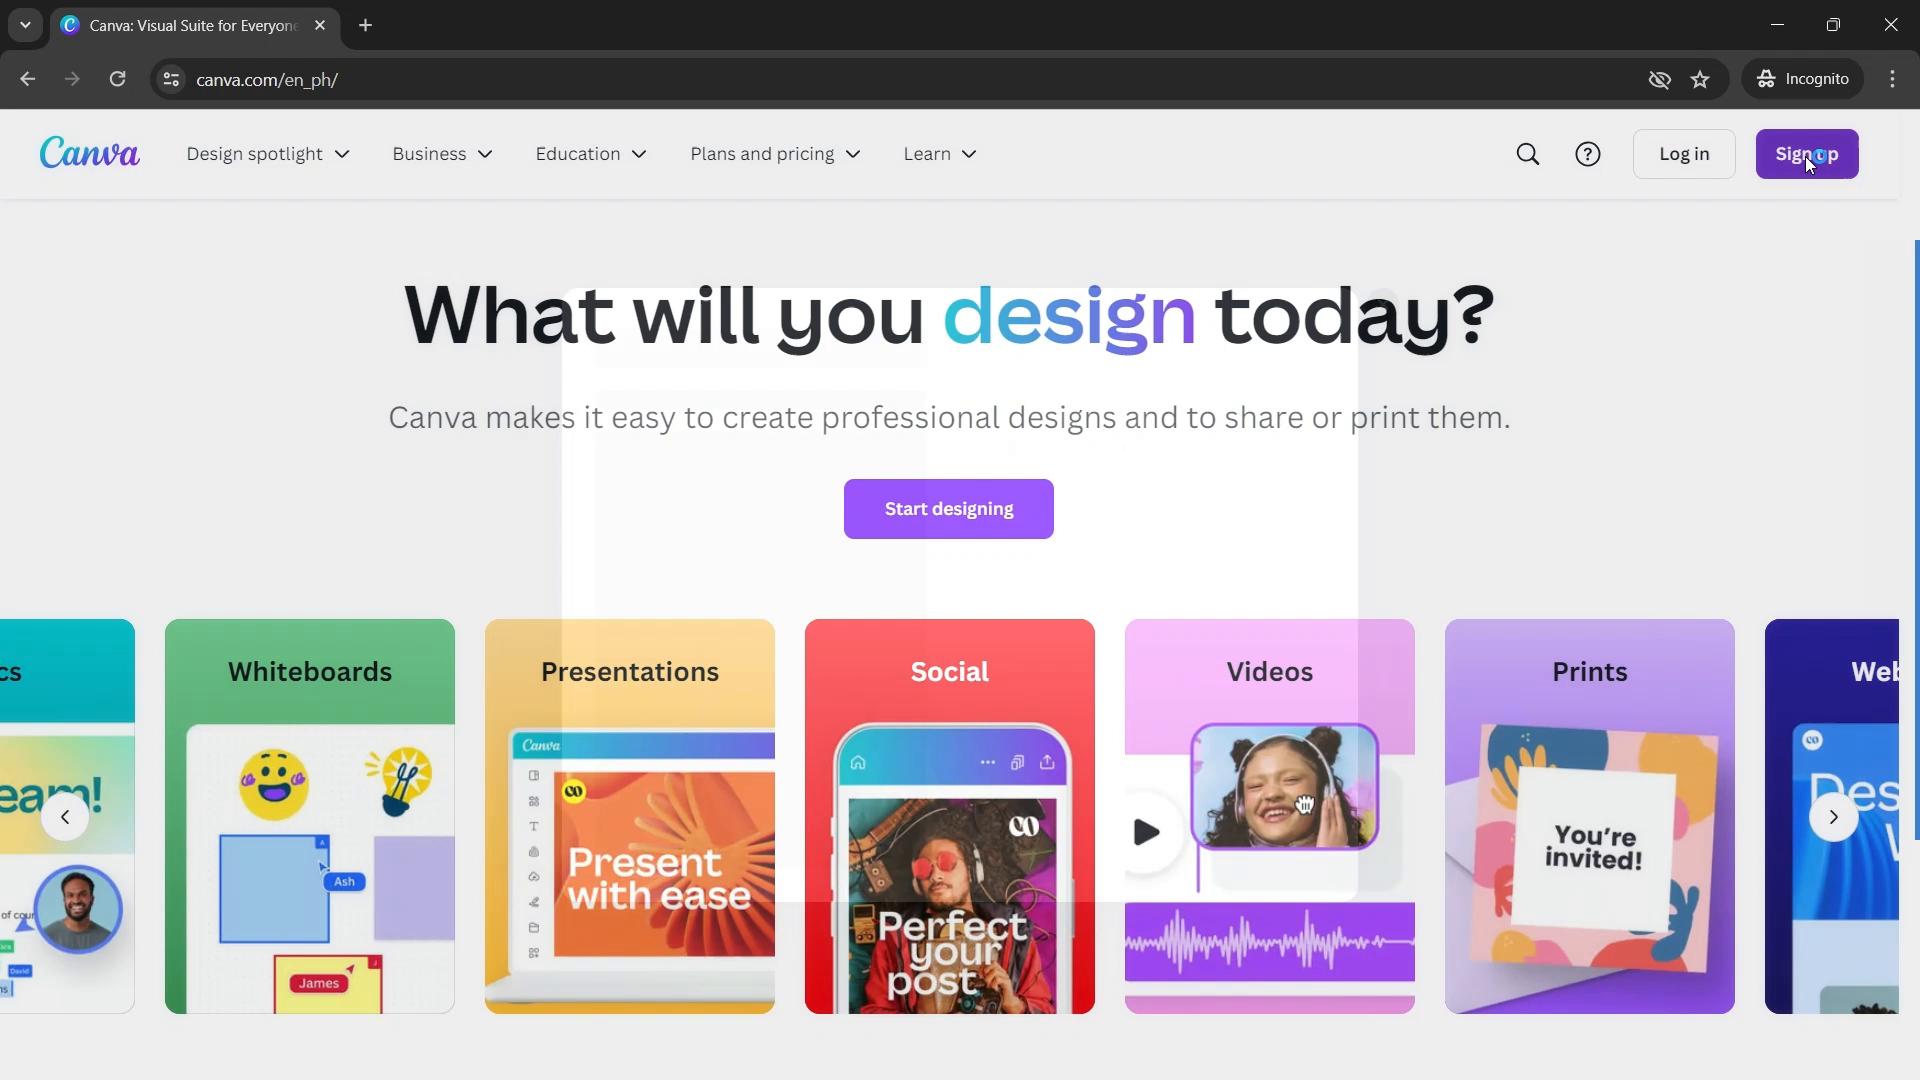Screen dimensions: 1920x1080
Task: Click the search icon
Action: tap(1527, 154)
